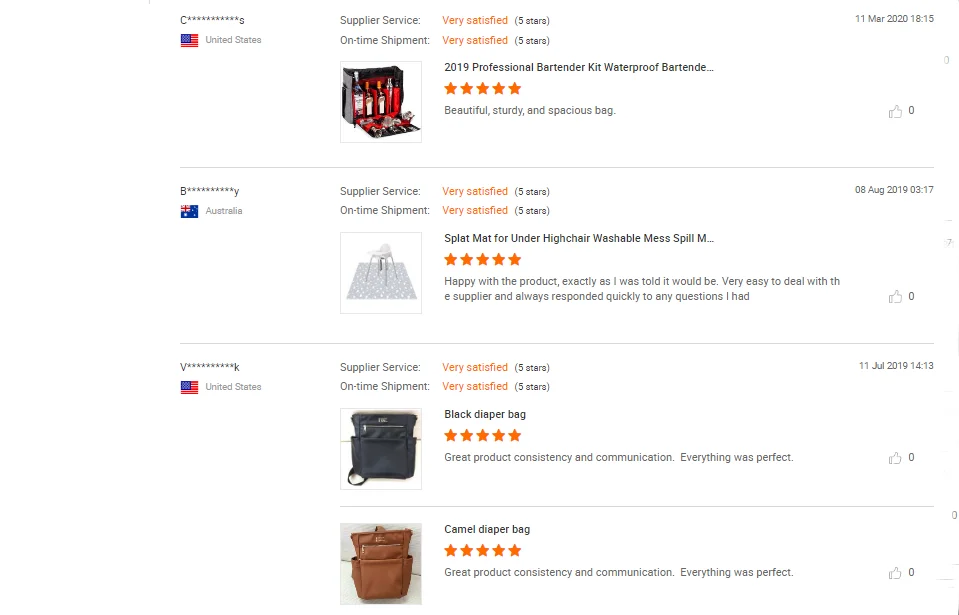Click the United States flag under V**********k
This screenshot has height=615, width=959.
click(189, 388)
